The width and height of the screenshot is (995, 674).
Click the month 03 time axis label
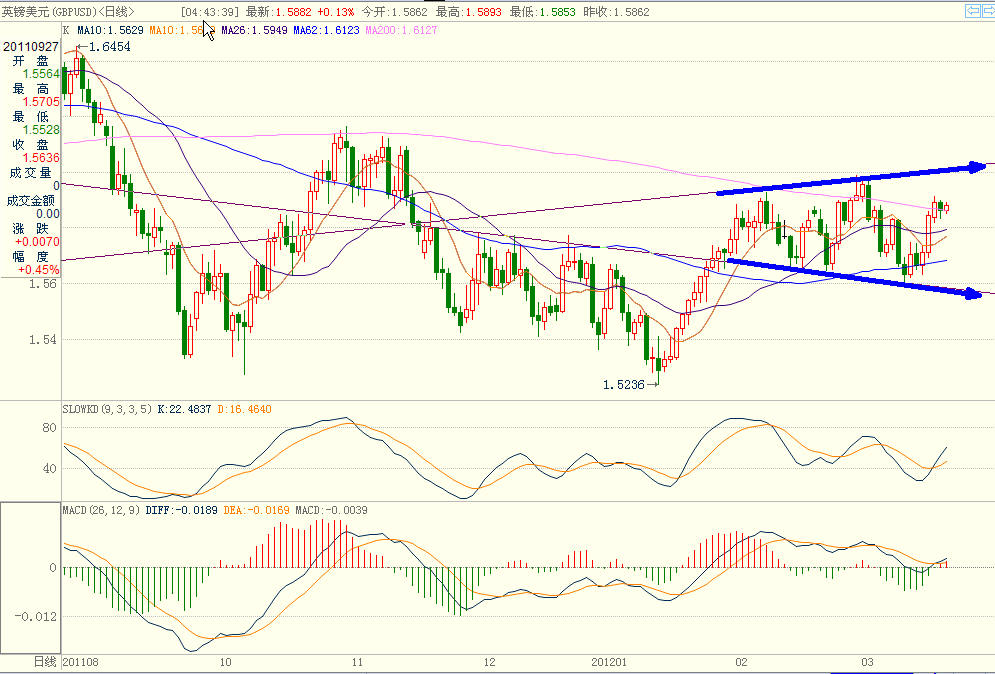tap(867, 663)
